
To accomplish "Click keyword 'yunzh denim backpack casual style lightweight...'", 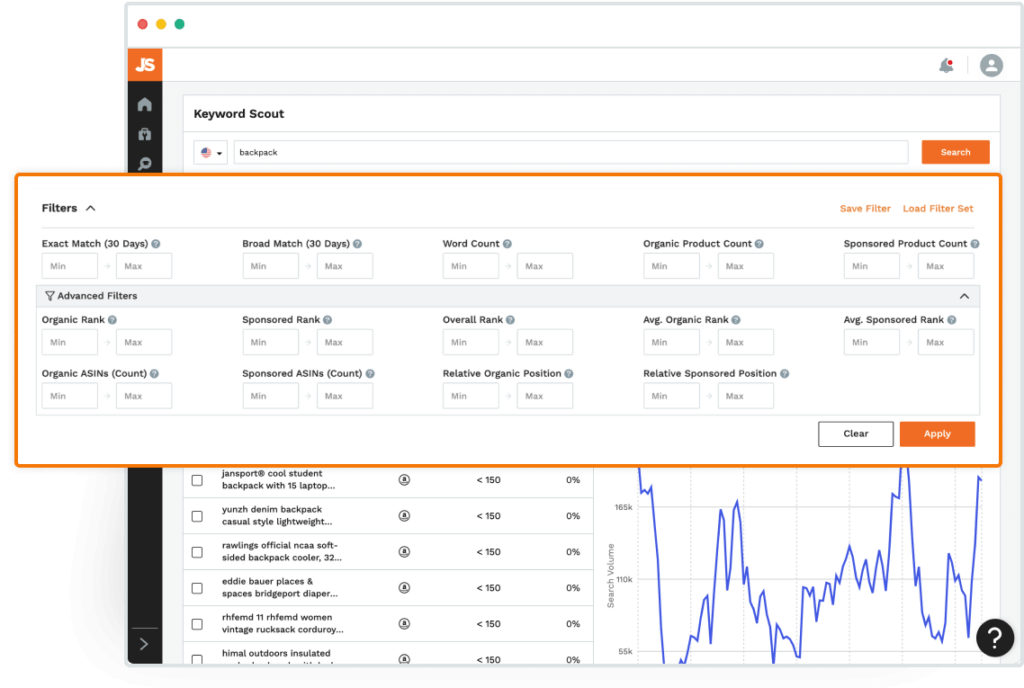I will pos(277,516).
